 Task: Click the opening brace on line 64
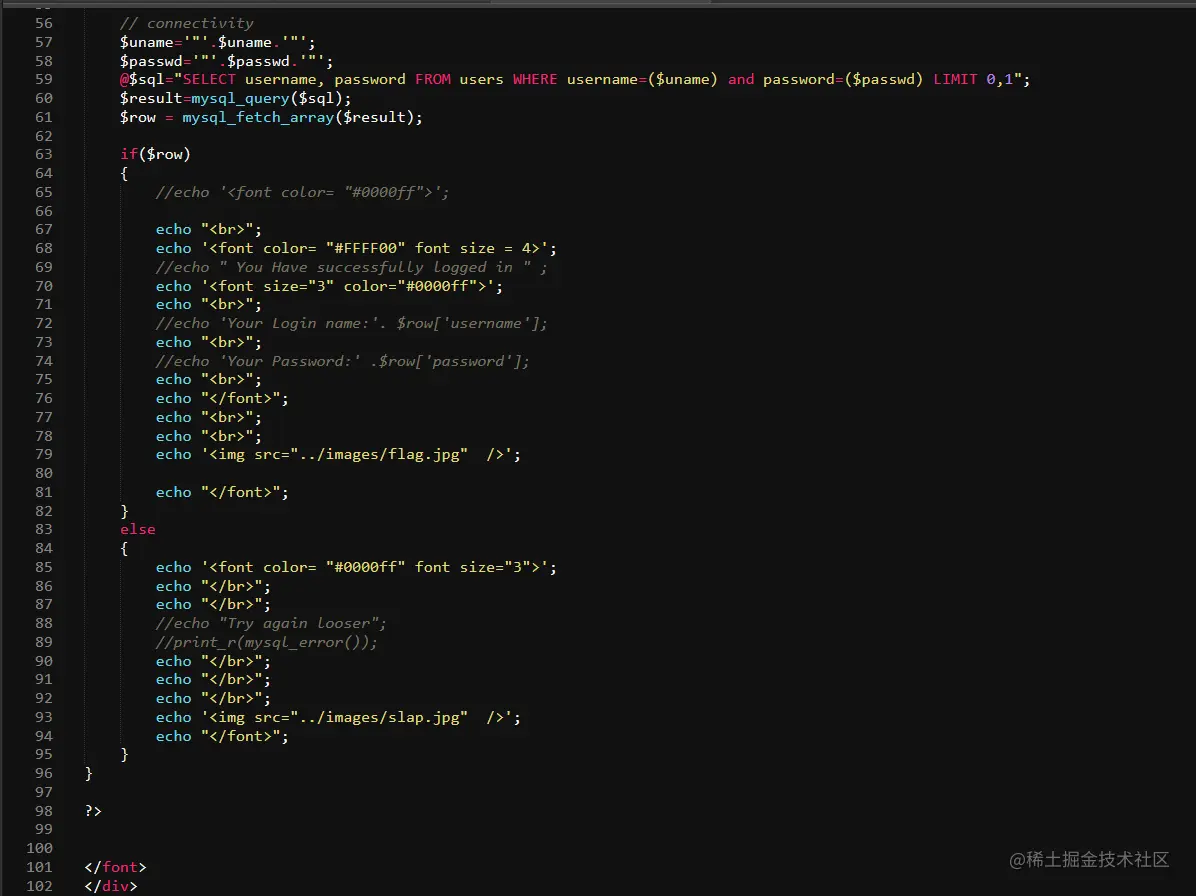point(124,174)
